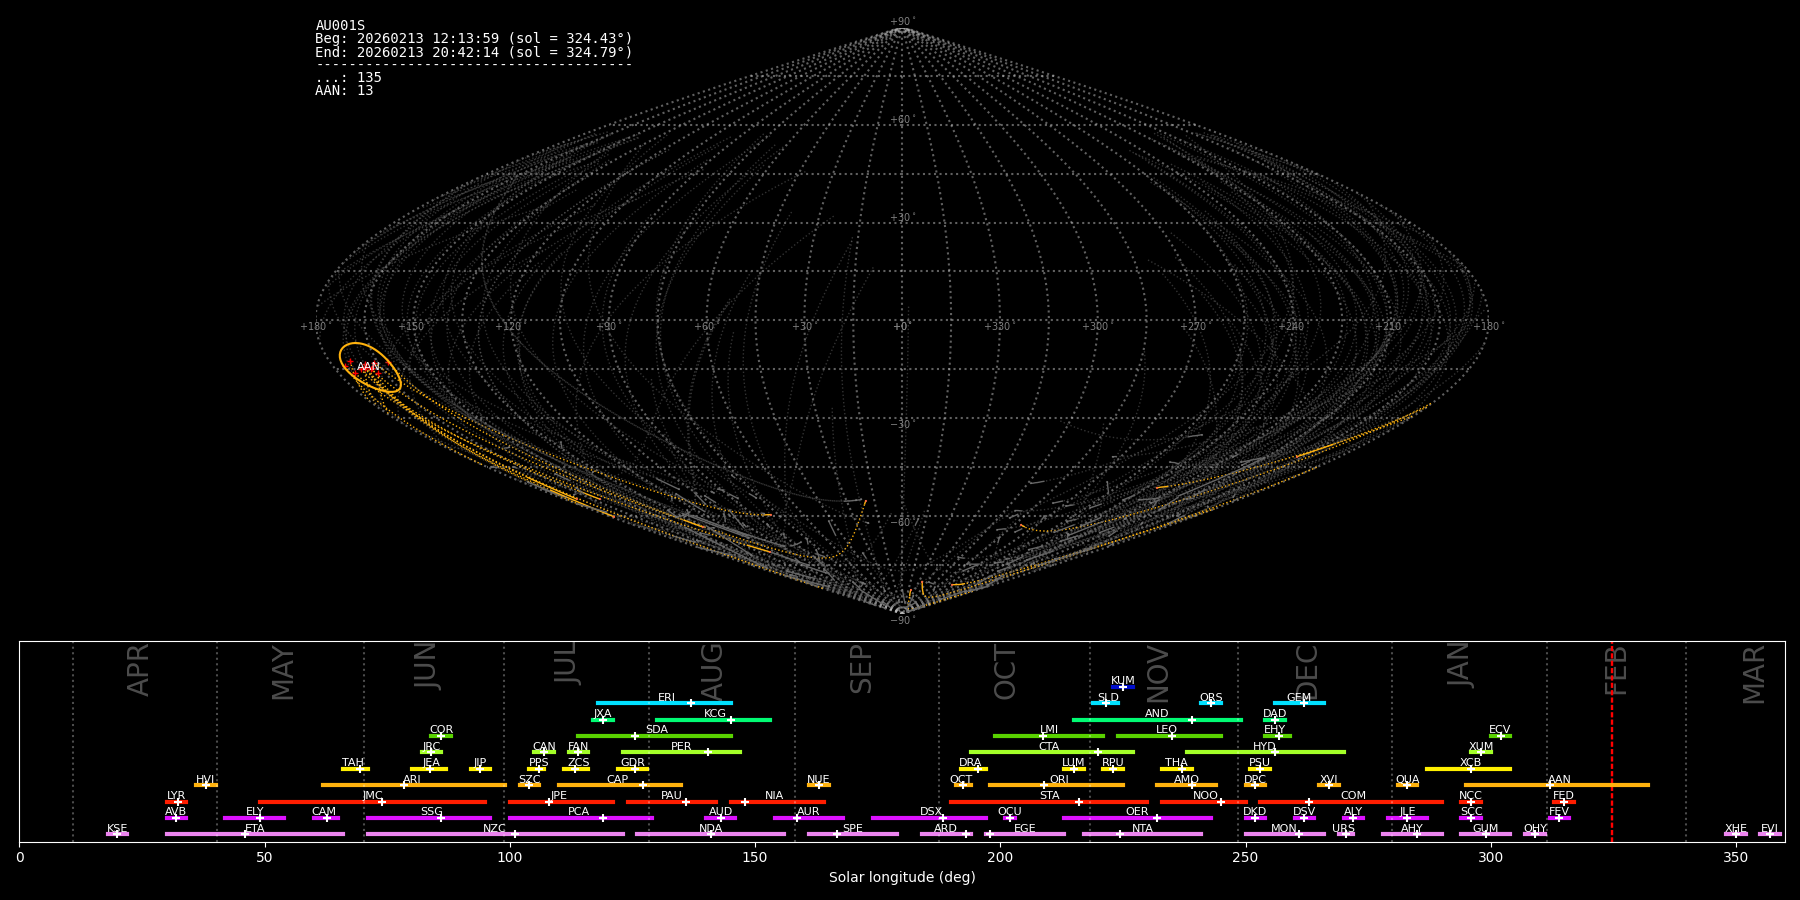Click the XUM shower label
Viewport: 1800px width, 900px height.
pos(1481,747)
